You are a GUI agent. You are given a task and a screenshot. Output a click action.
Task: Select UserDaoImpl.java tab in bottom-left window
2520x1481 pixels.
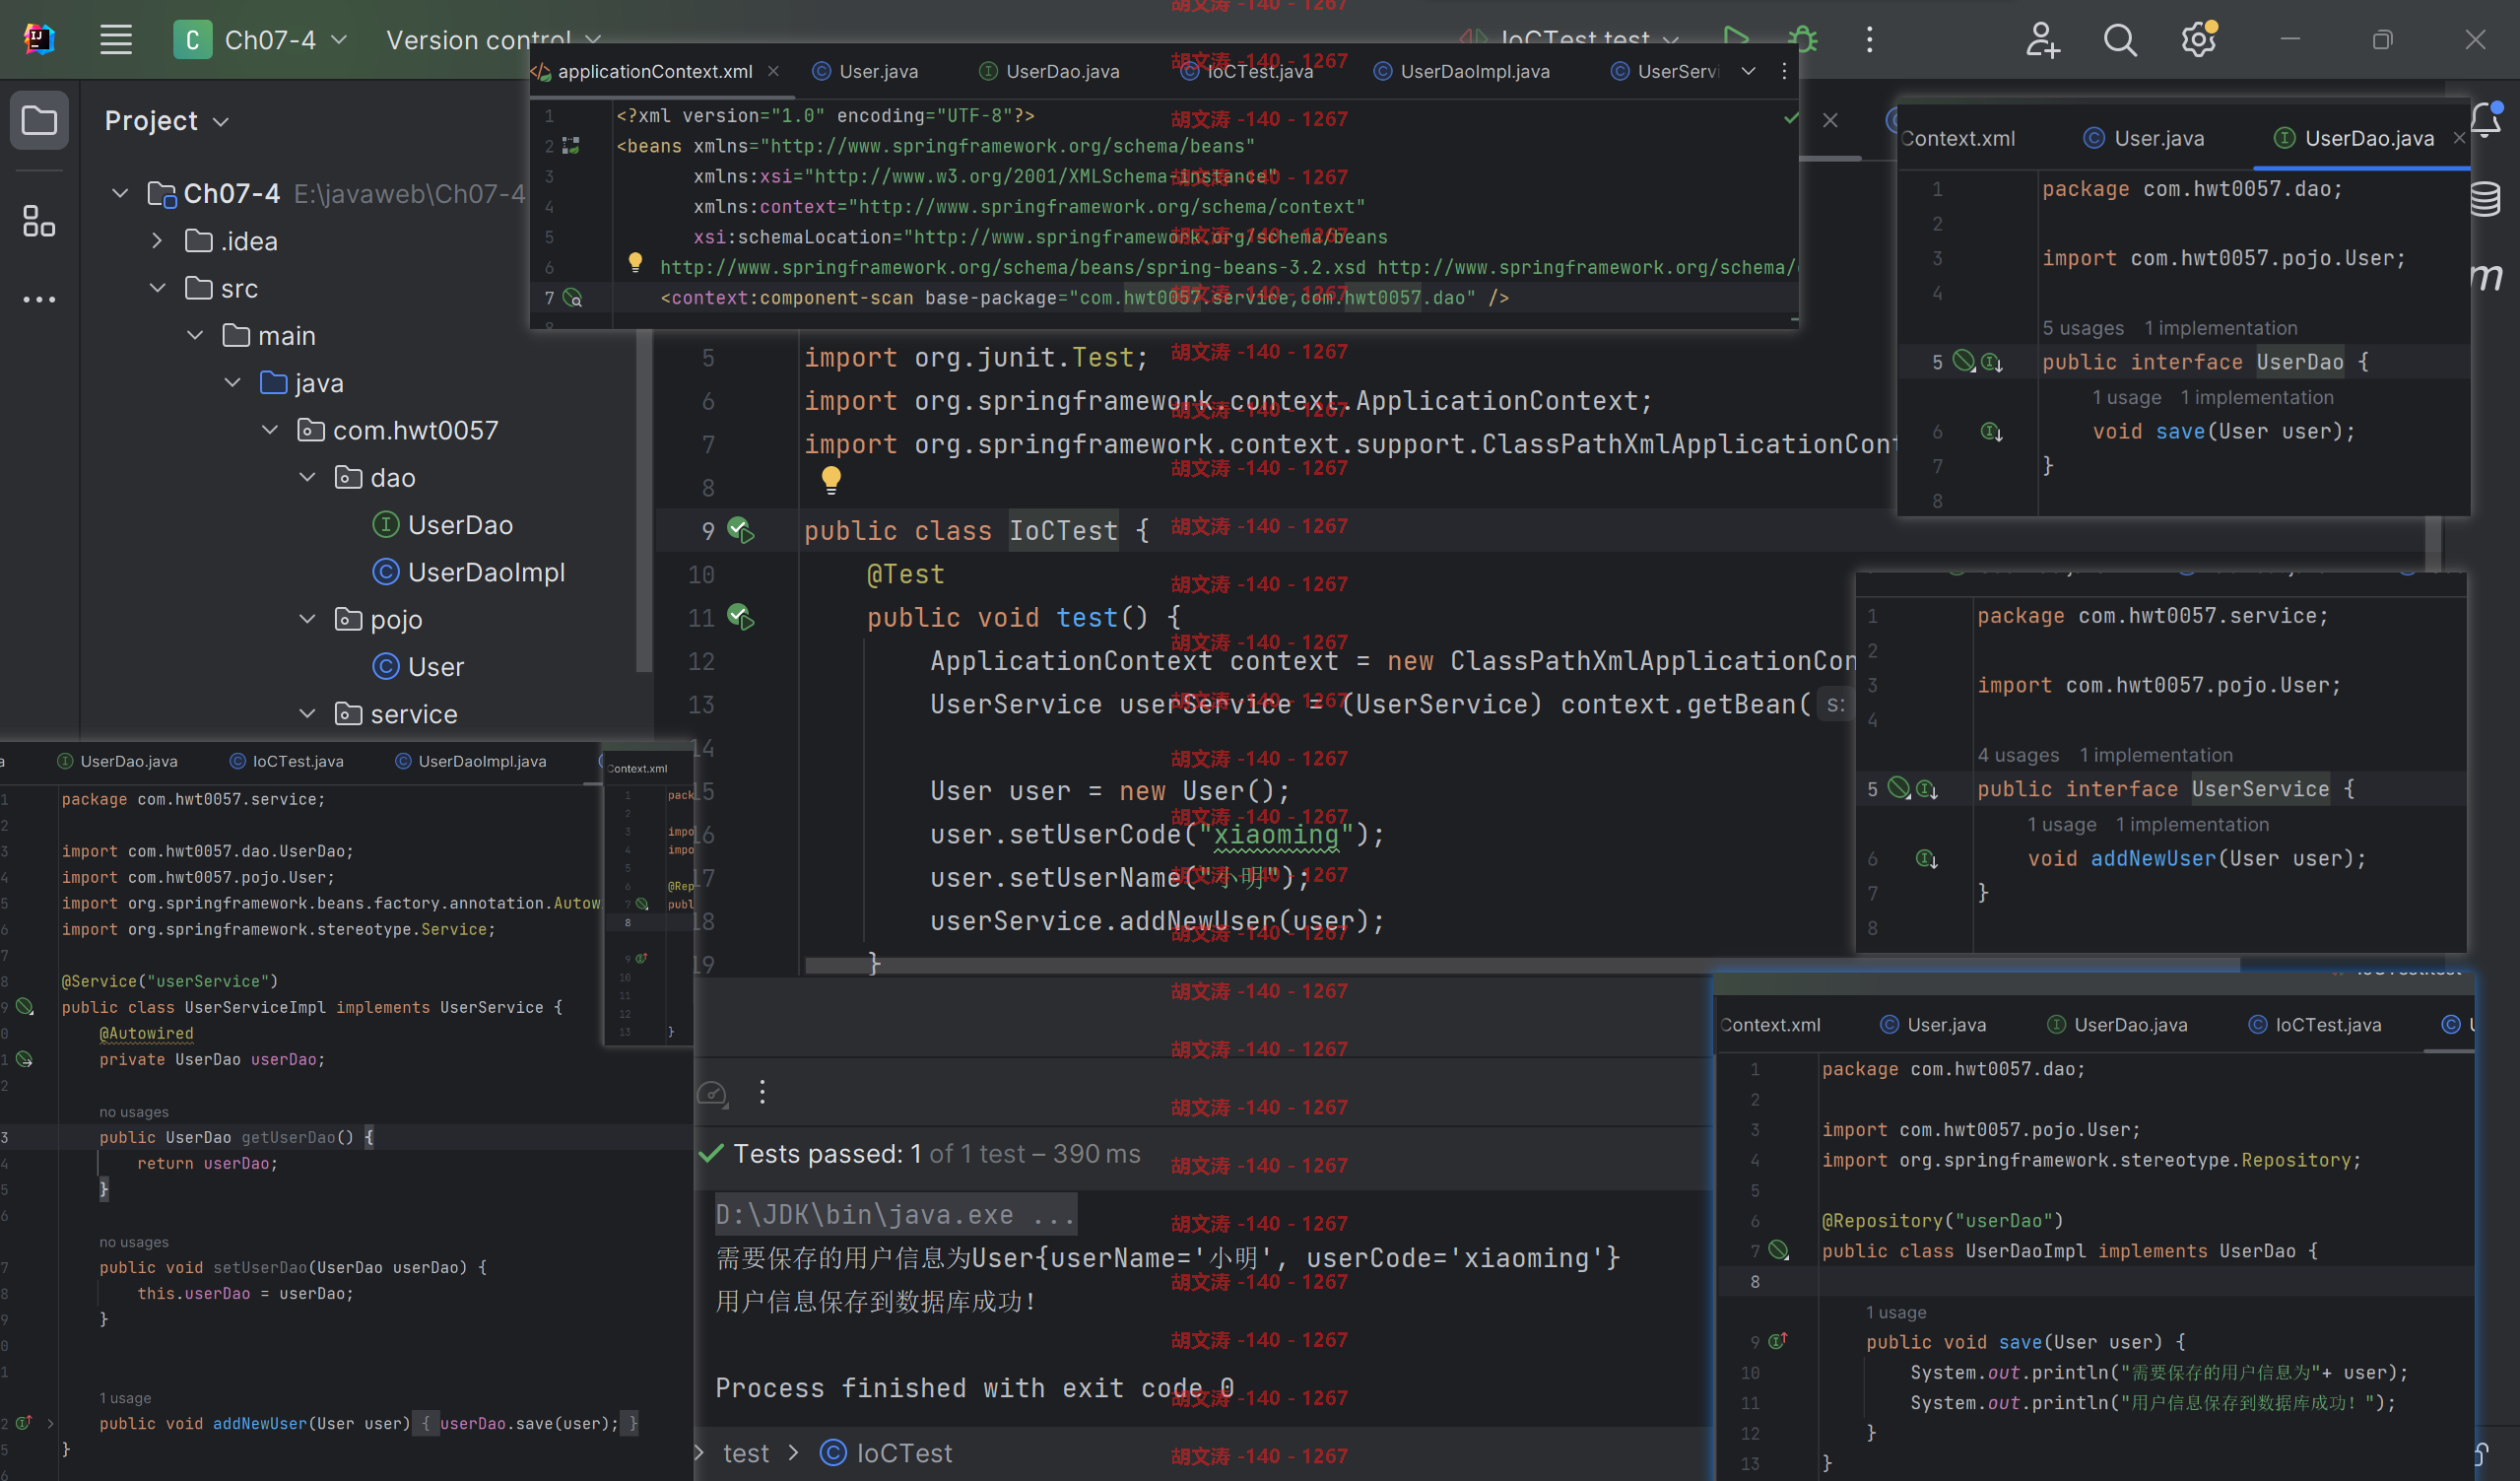tap(471, 761)
